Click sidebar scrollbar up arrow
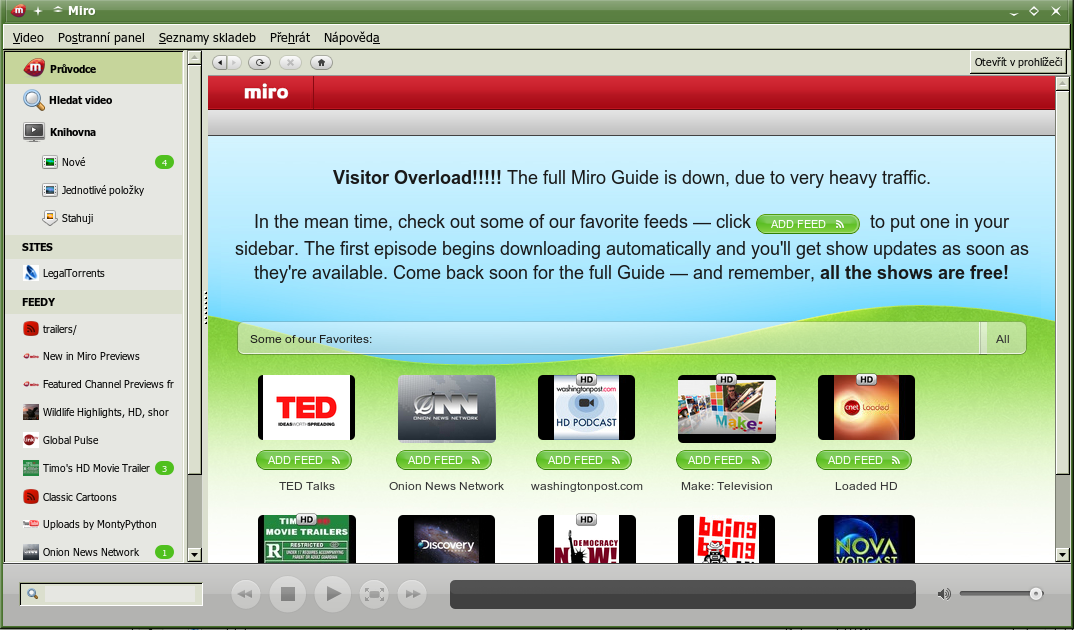Screen dimensions: 1074x630 click(x=195, y=58)
